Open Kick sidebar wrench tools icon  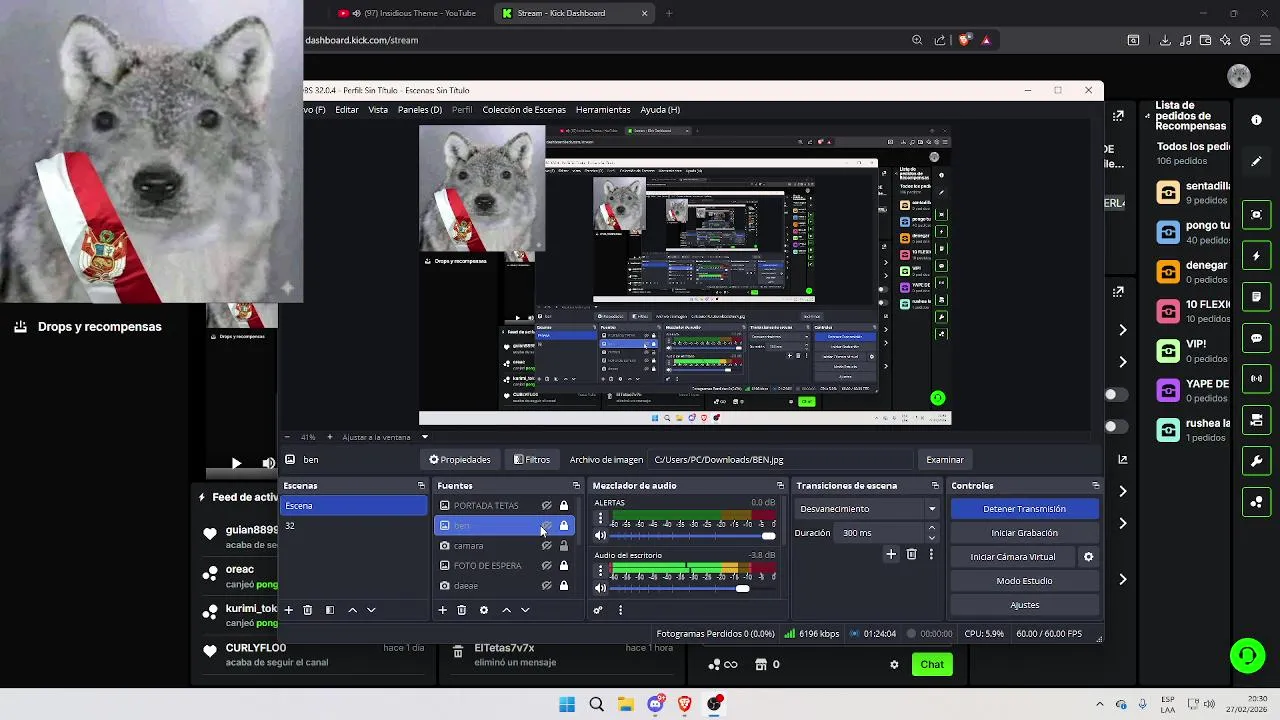tap(1257, 461)
